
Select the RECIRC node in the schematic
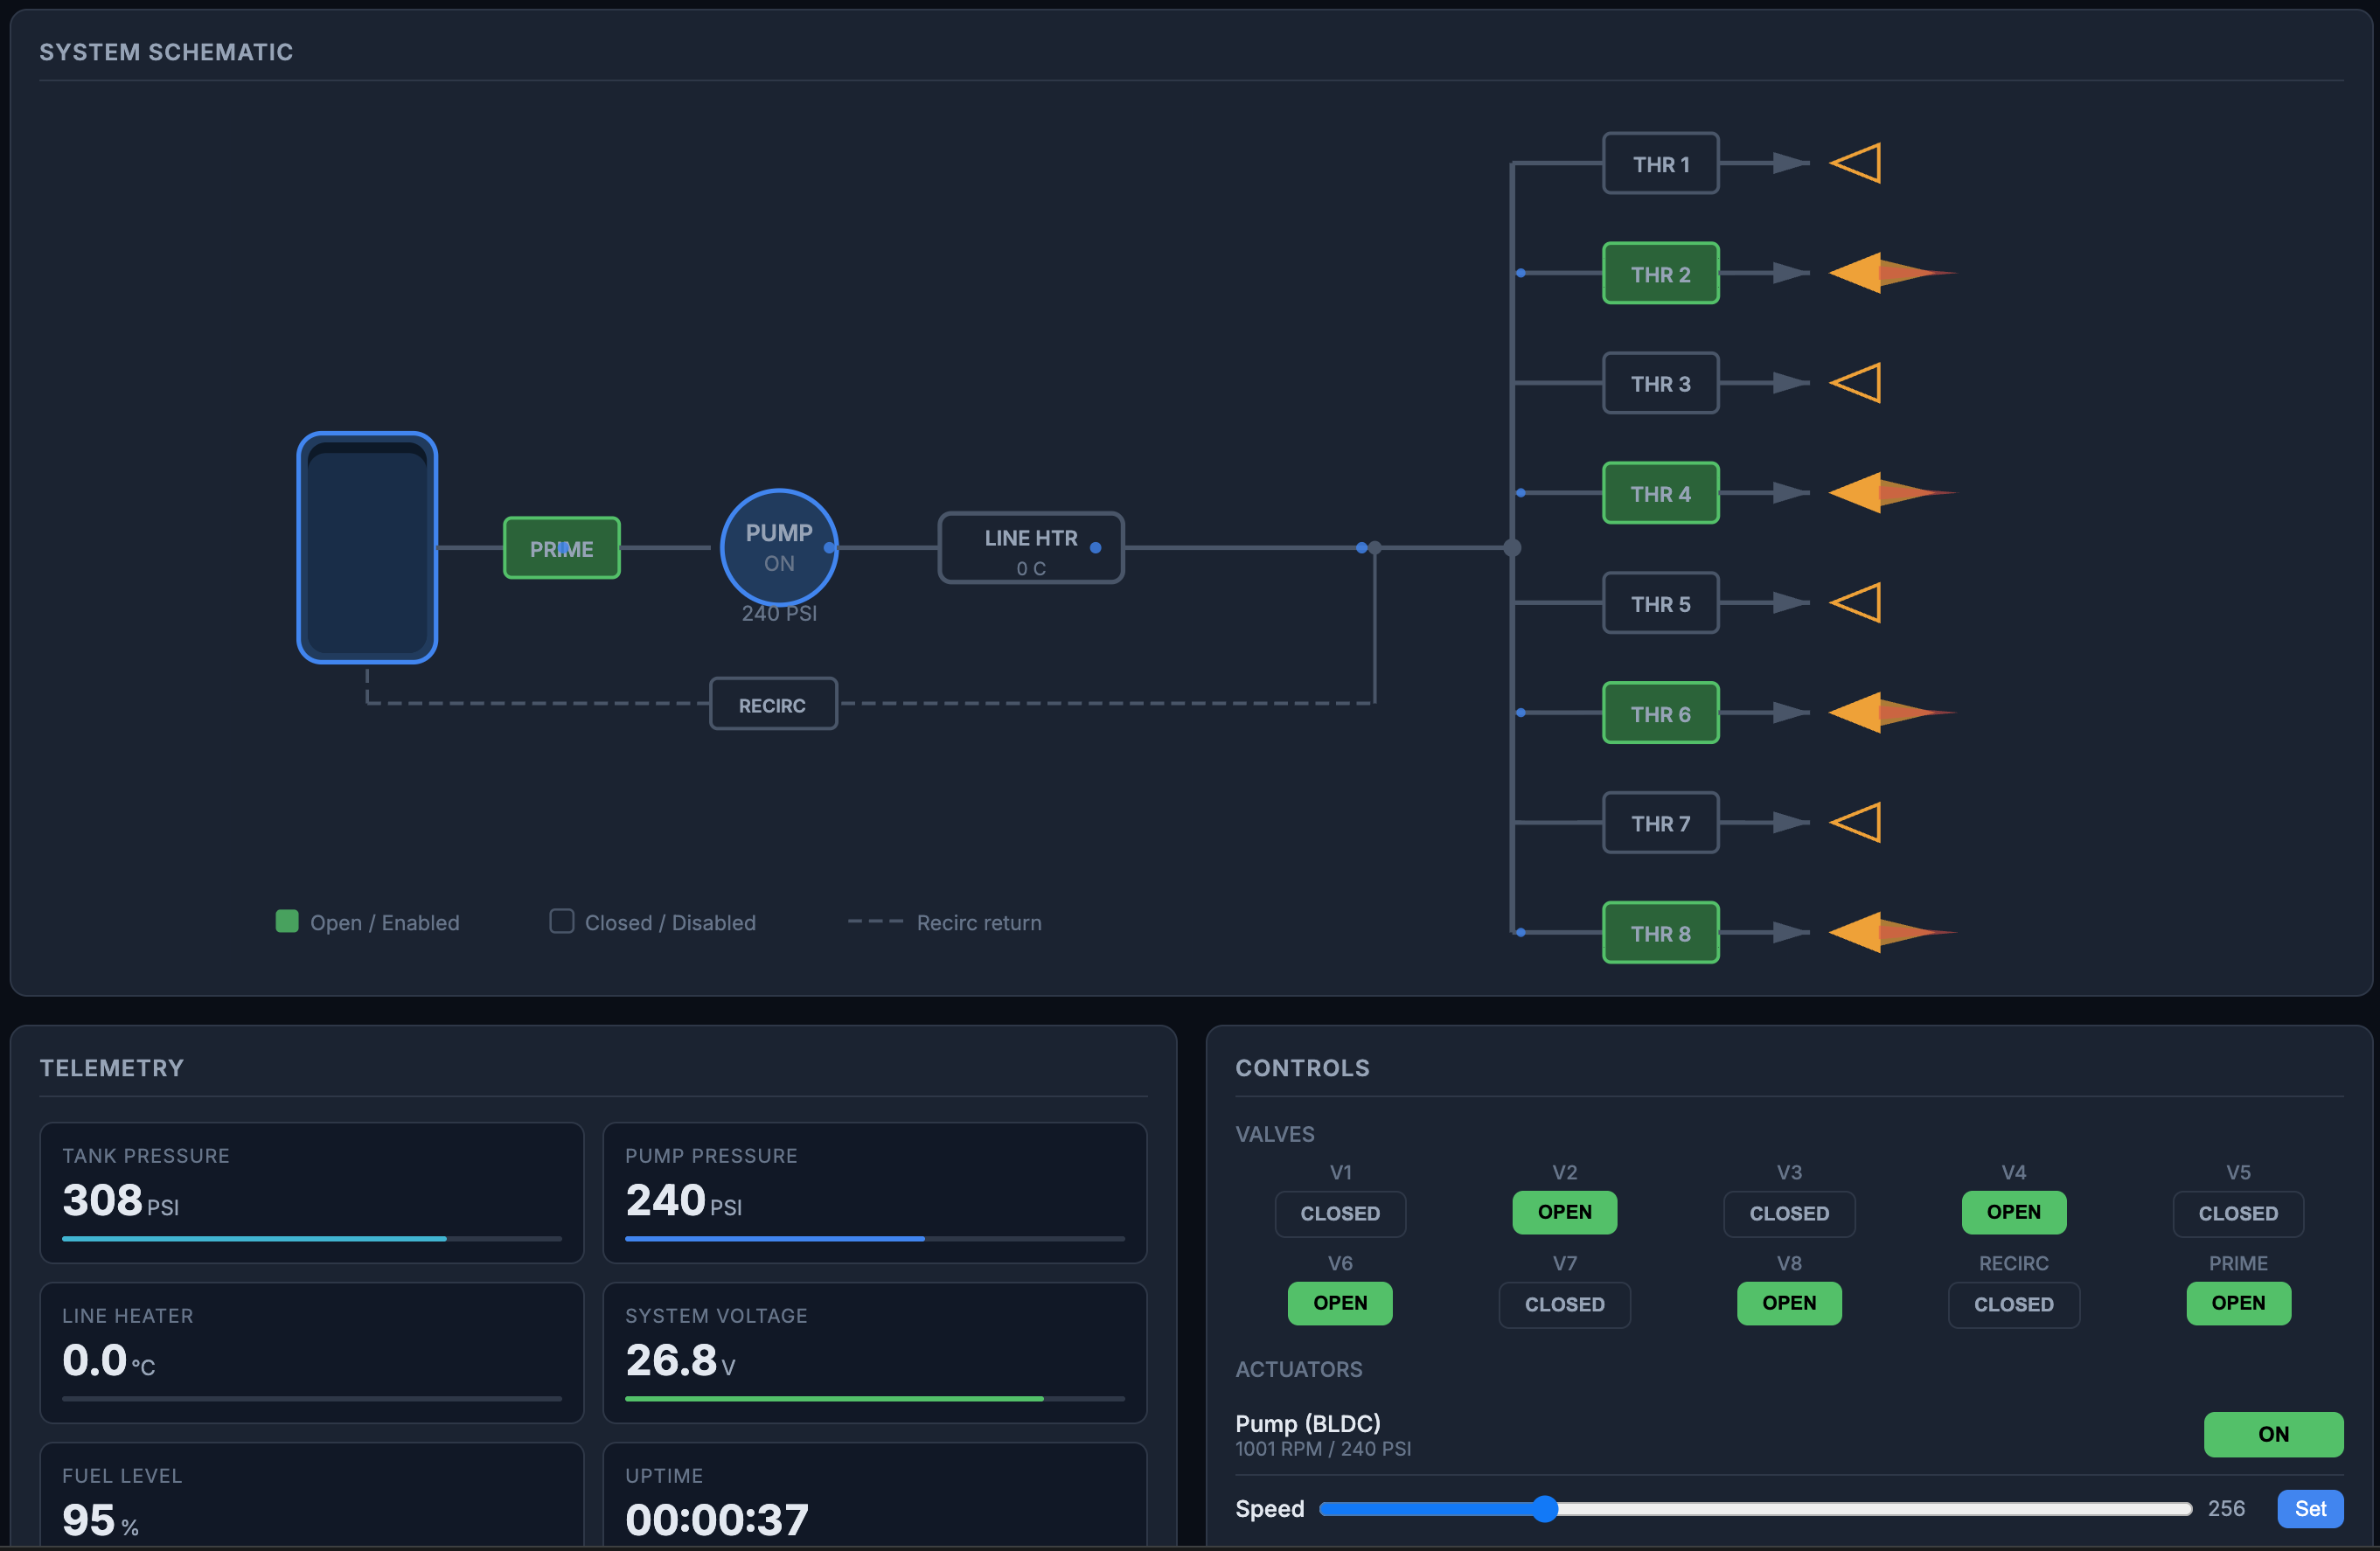tap(772, 703)
